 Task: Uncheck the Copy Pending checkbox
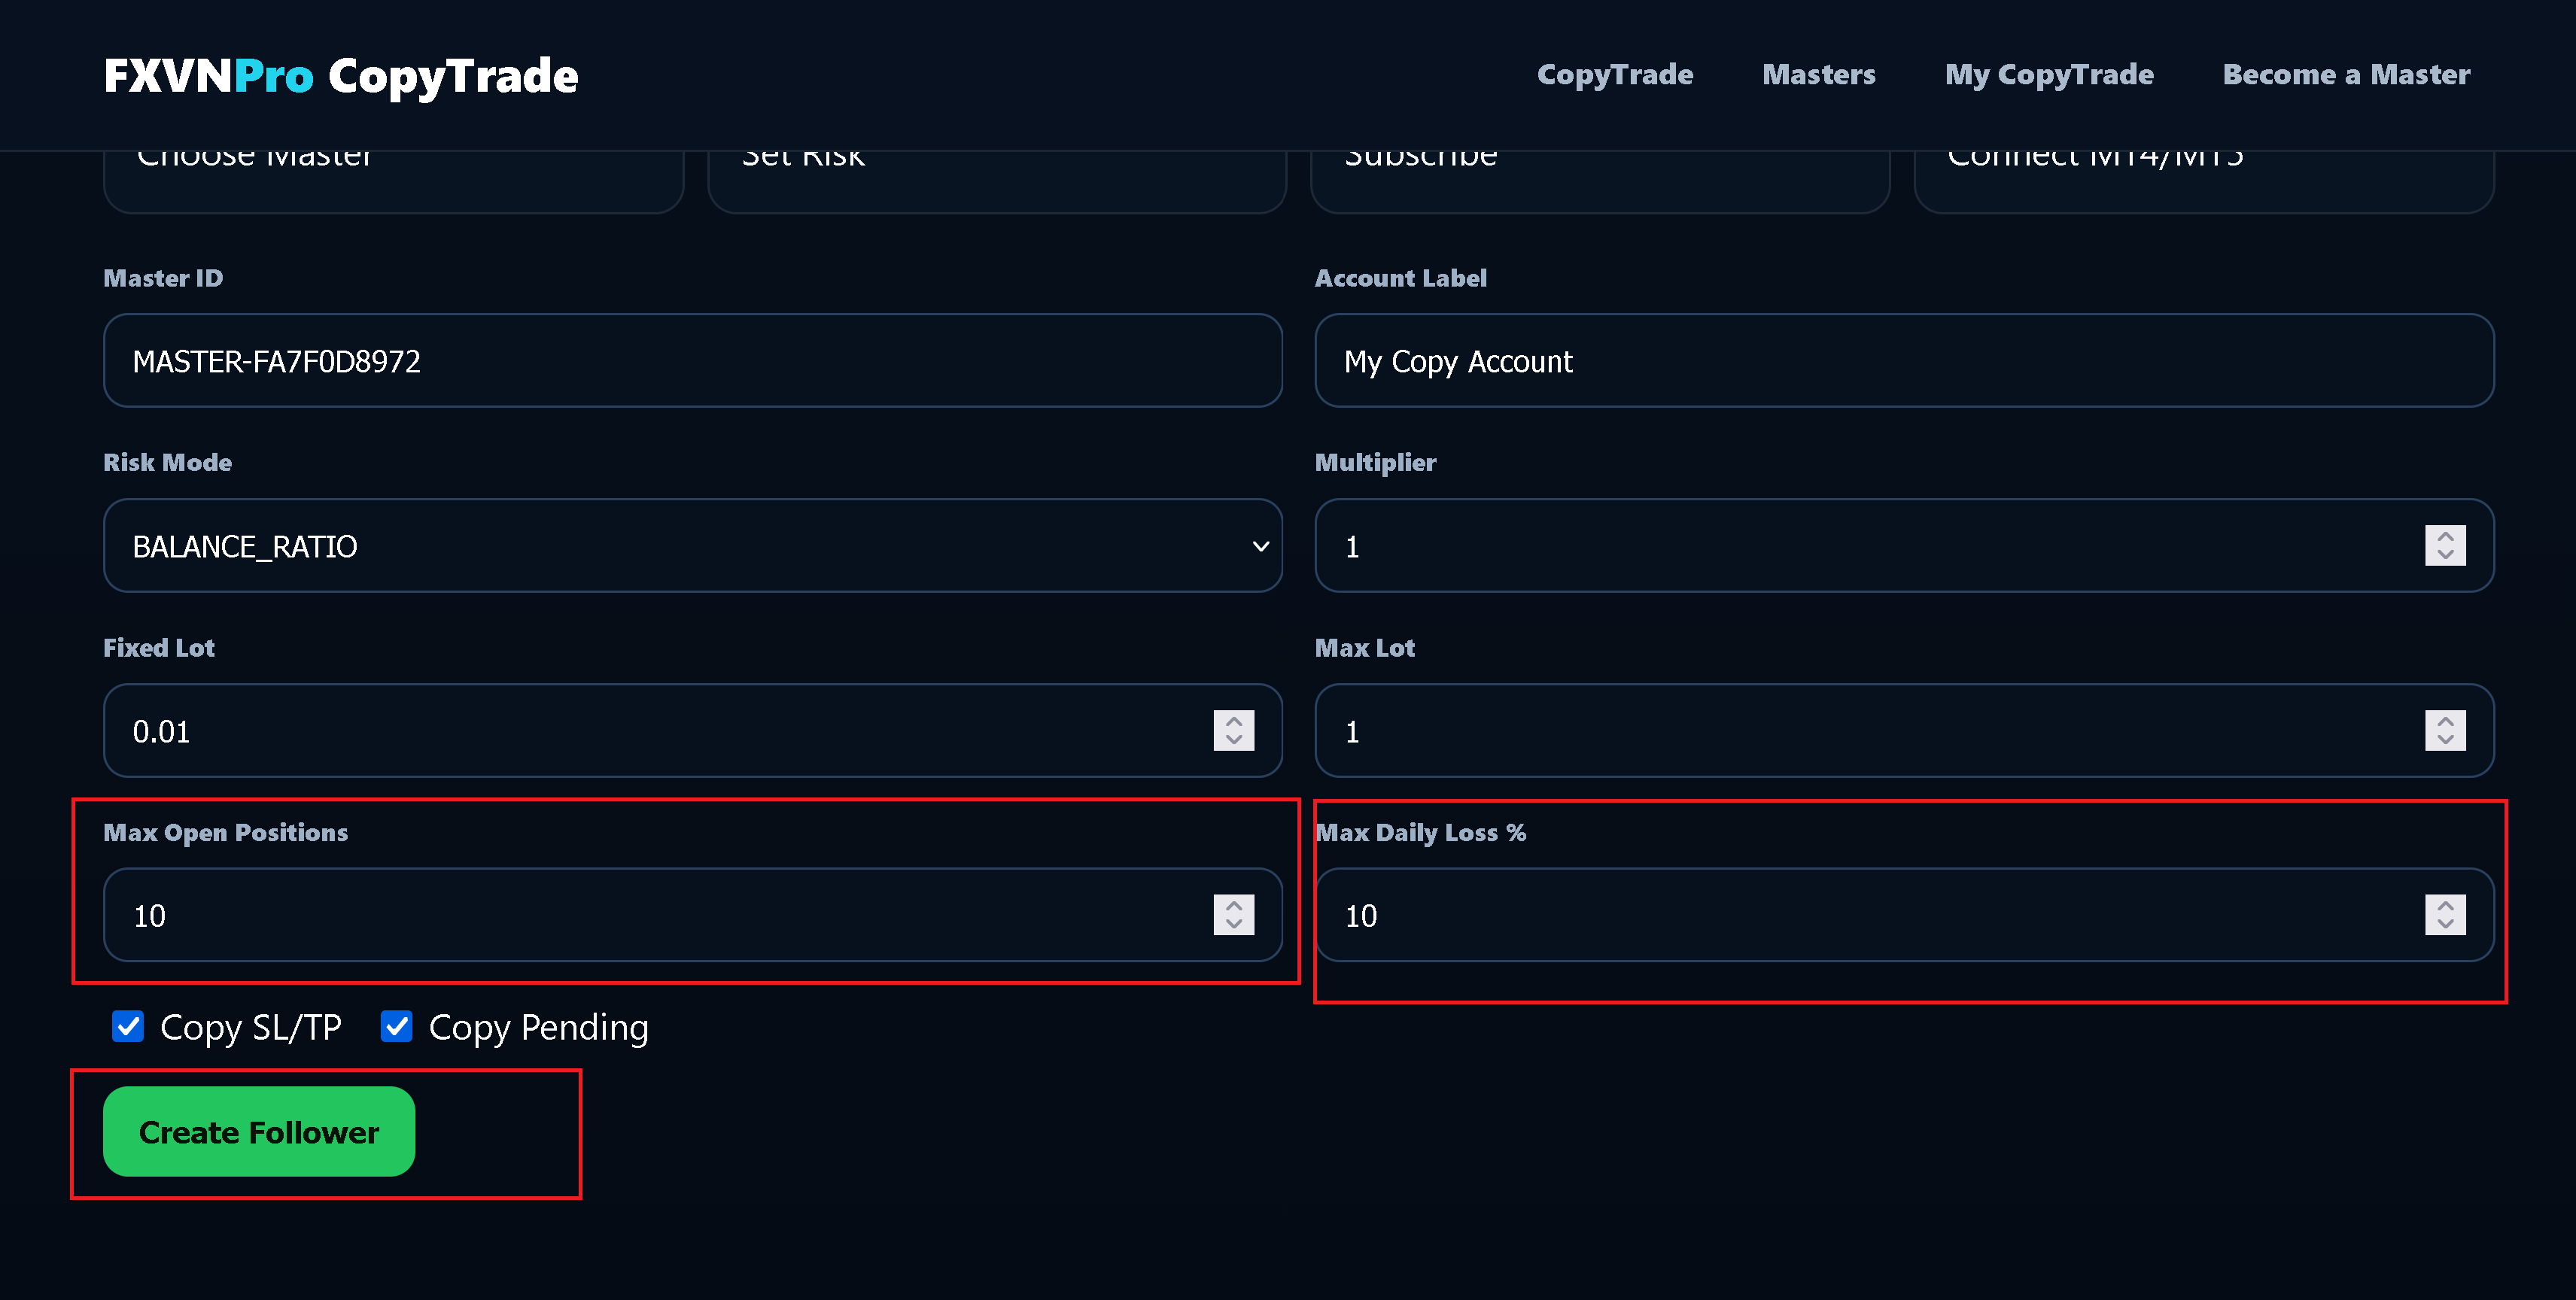[x=396, y=1026]
